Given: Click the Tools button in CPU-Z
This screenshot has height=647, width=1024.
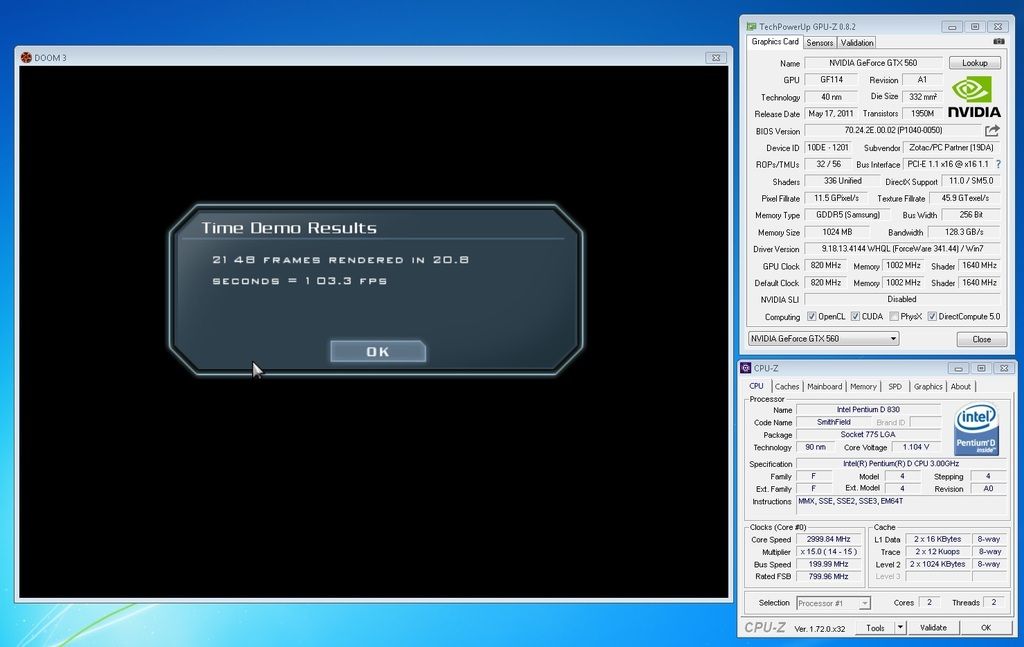Looking at the screenshot, I should coord(875,628).
